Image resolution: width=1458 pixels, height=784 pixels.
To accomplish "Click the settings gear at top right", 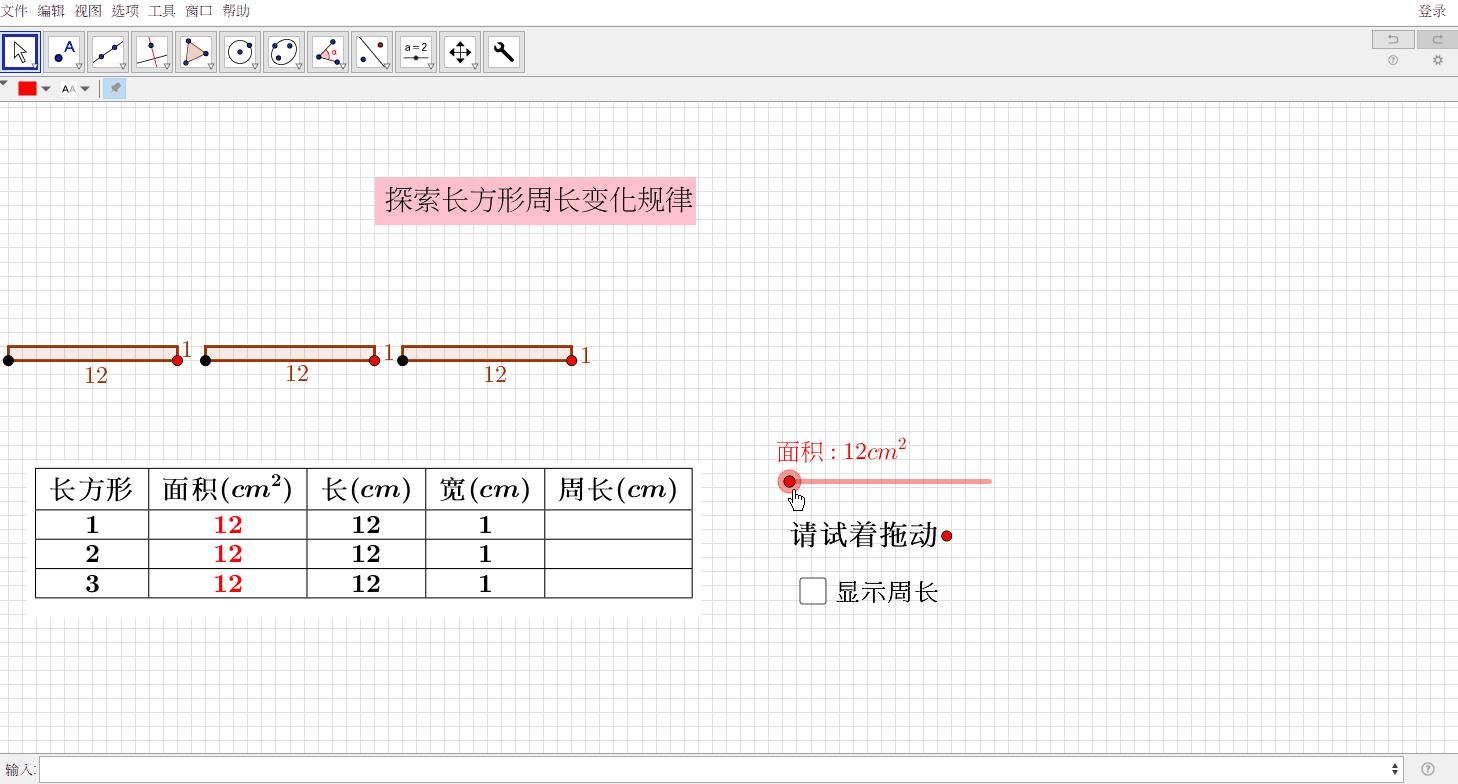I will tap(1438, 60).
